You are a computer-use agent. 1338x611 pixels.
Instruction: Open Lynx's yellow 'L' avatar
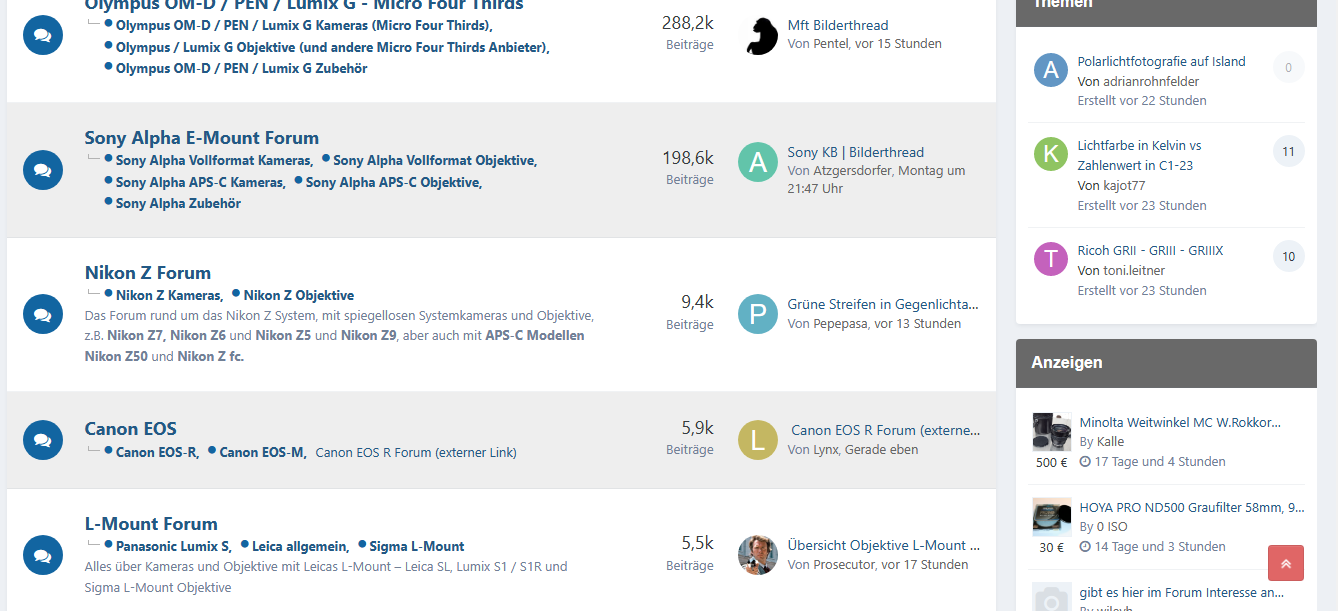757,440
